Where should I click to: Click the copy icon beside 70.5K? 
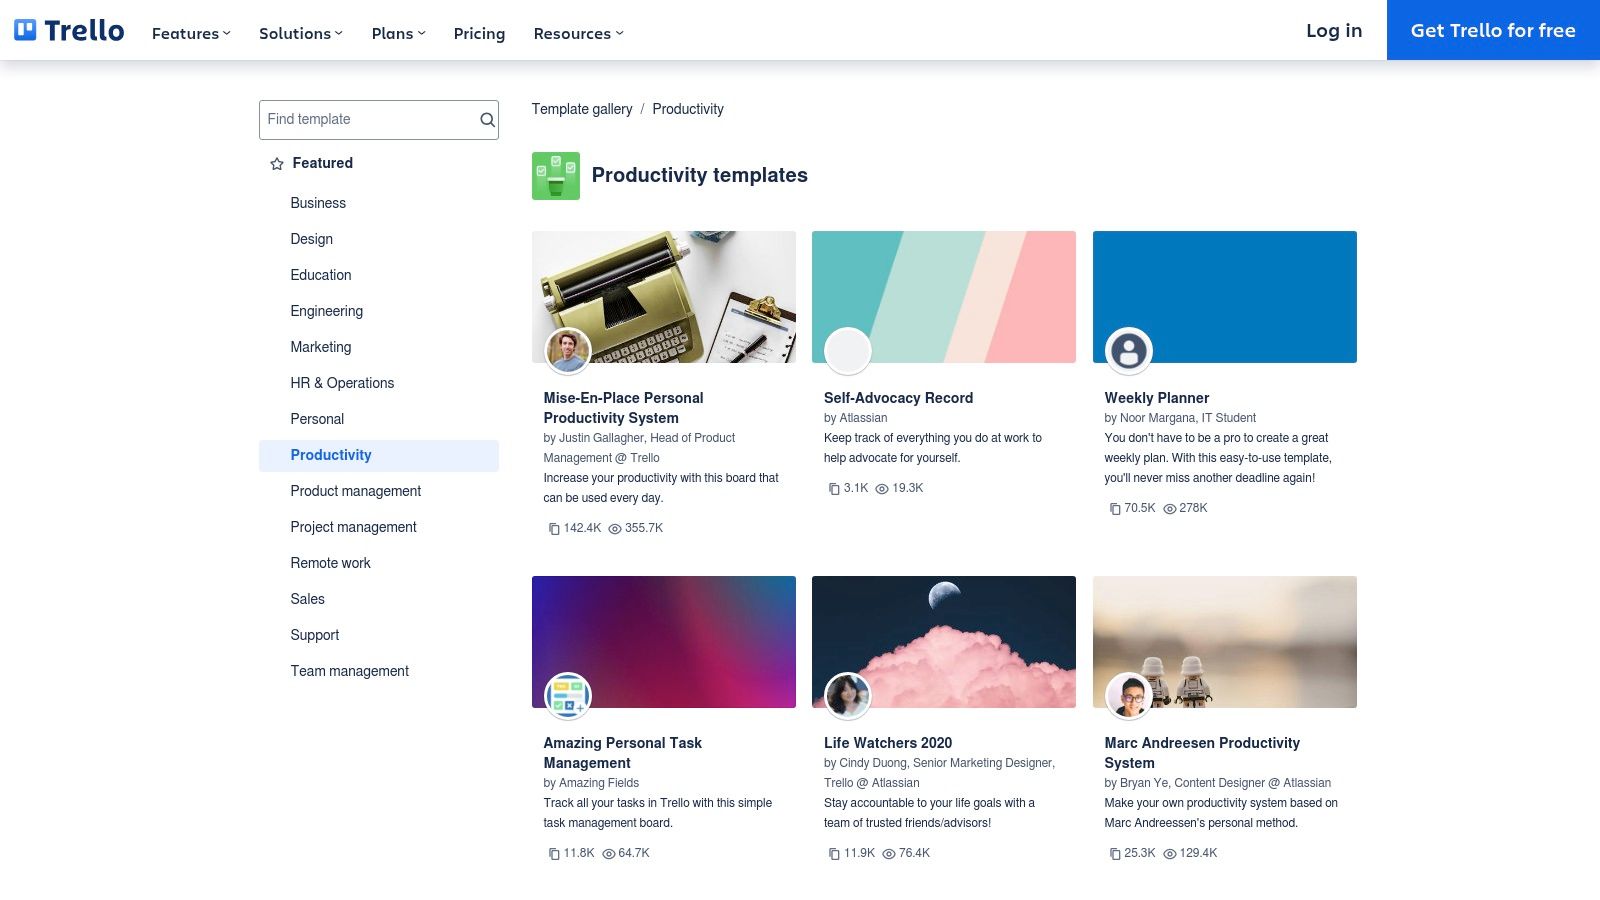(1115, 509)
